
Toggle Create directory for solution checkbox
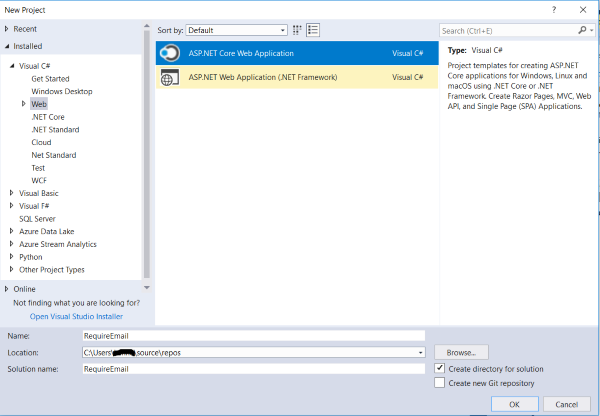pos(439,368)
